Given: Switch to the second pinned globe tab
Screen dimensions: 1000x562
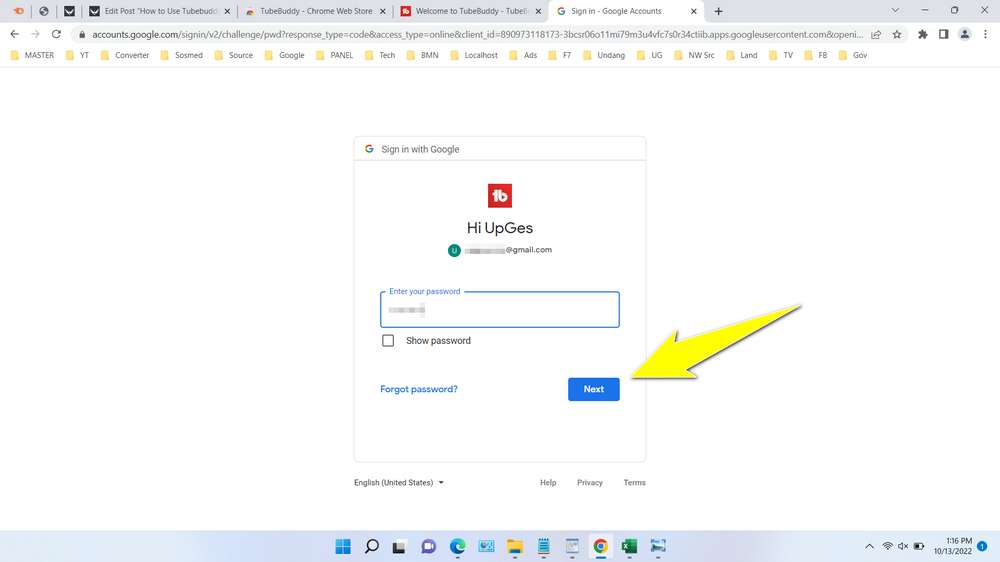Looking at the screenshot, I should [43, 11].
